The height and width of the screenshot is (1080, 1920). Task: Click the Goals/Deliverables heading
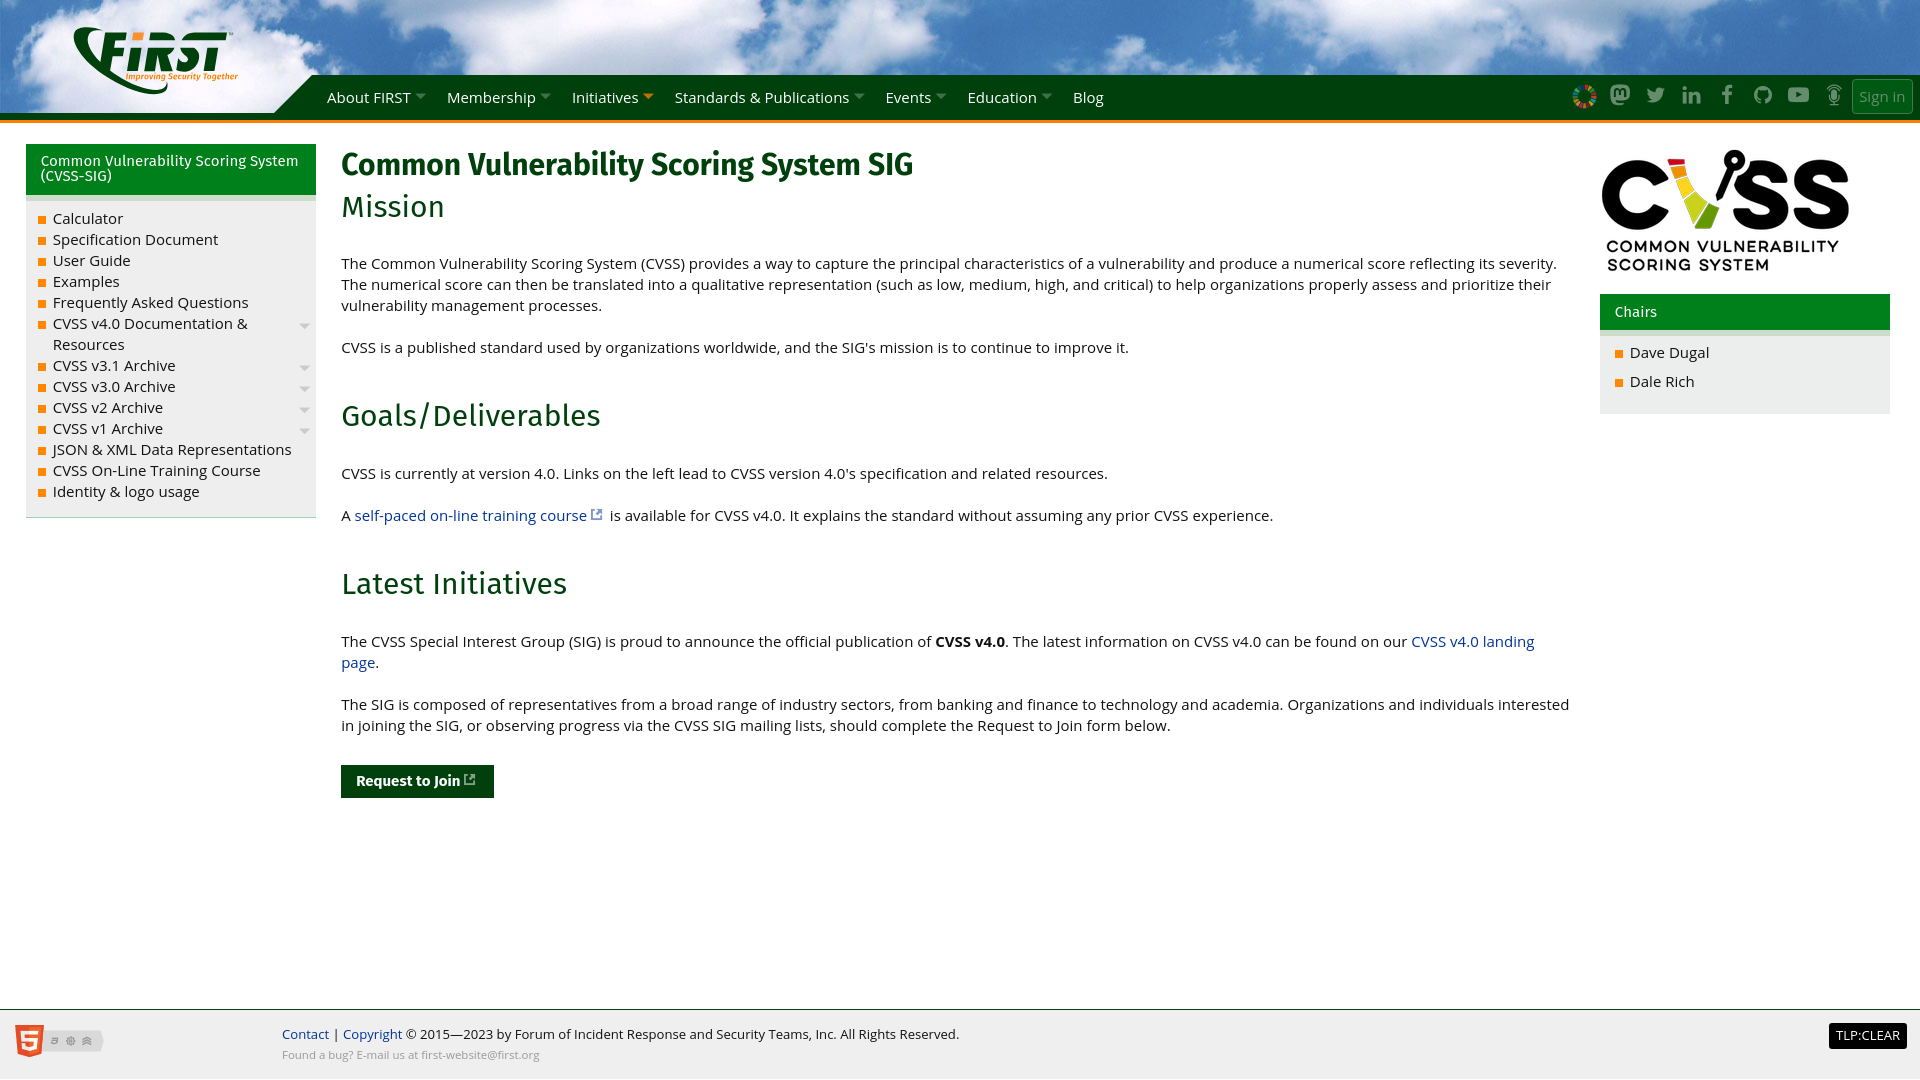[x=471, y=416]
